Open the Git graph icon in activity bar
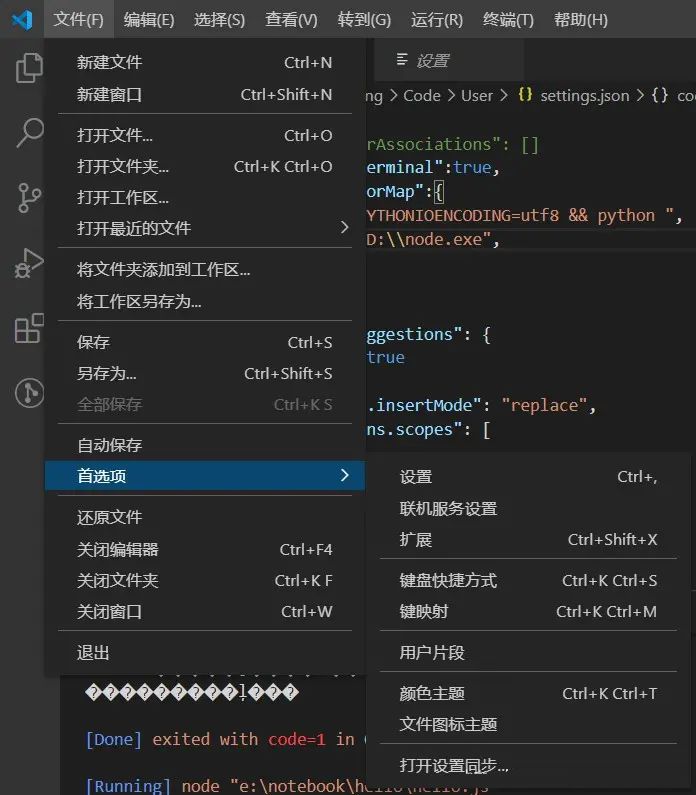The image size is (696, 795). pyautogui.click(x=29, y=393)
